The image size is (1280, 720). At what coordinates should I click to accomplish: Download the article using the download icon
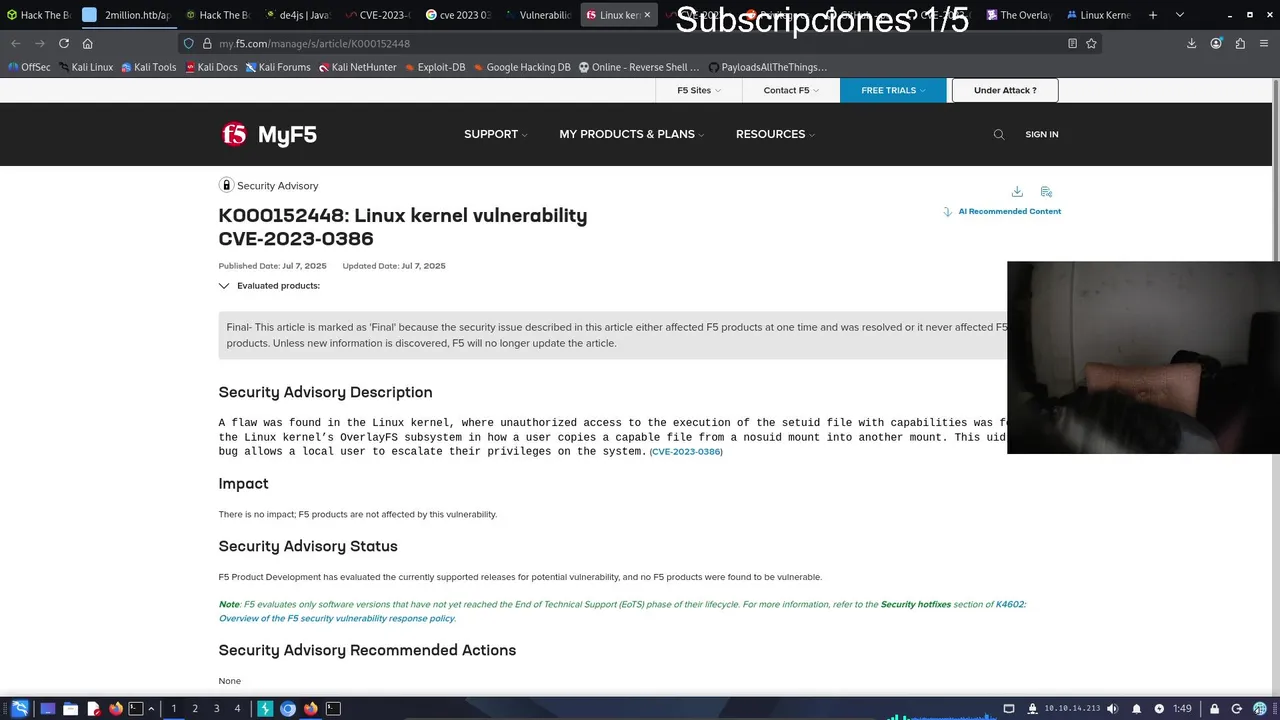point(1017,191)
